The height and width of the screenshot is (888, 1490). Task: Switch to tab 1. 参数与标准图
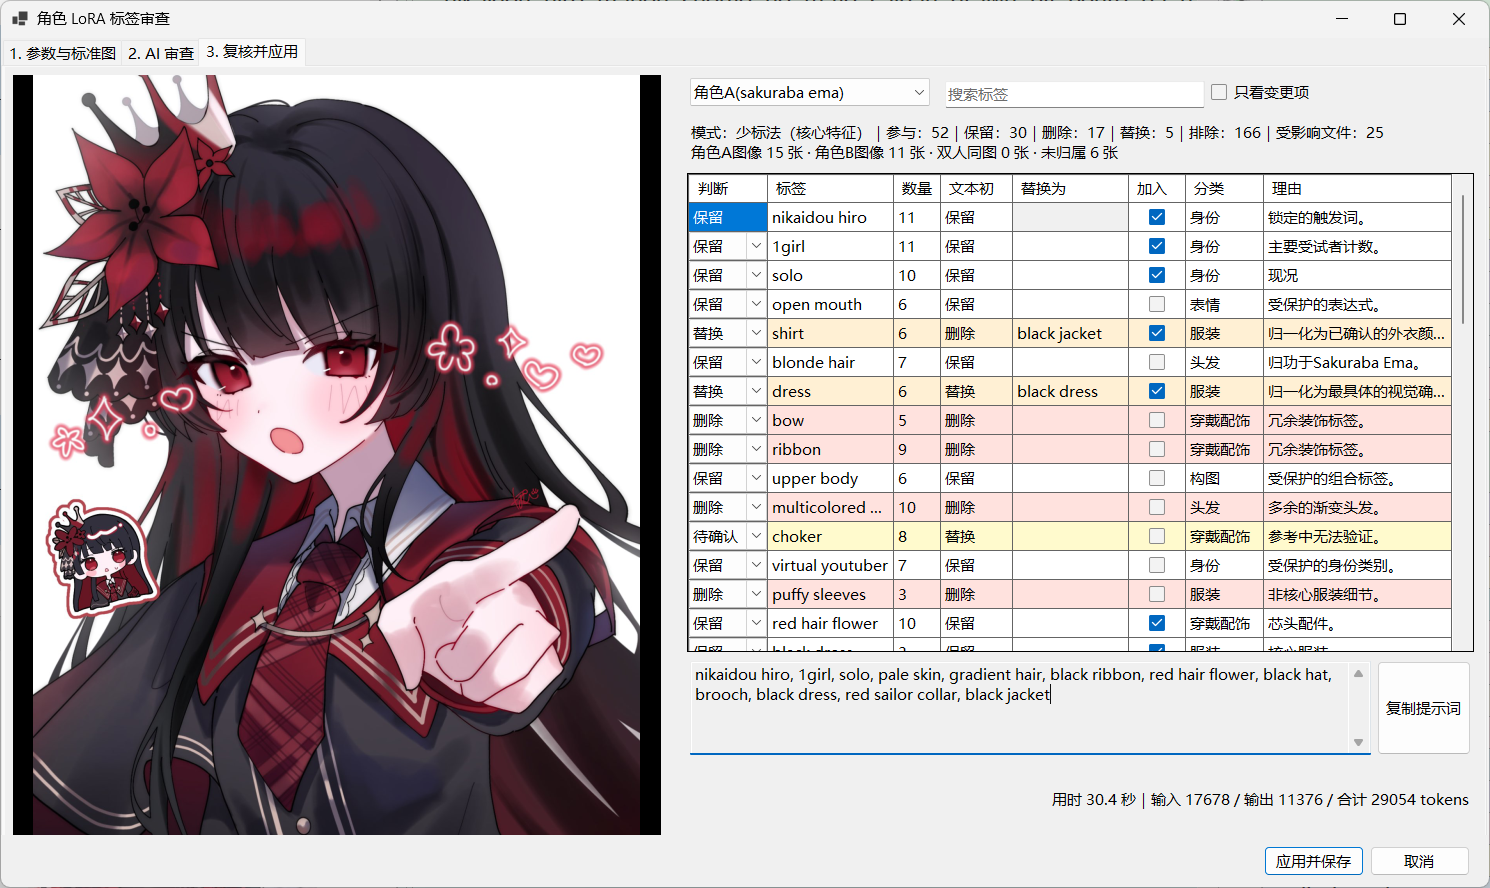[x=63, y=53]
